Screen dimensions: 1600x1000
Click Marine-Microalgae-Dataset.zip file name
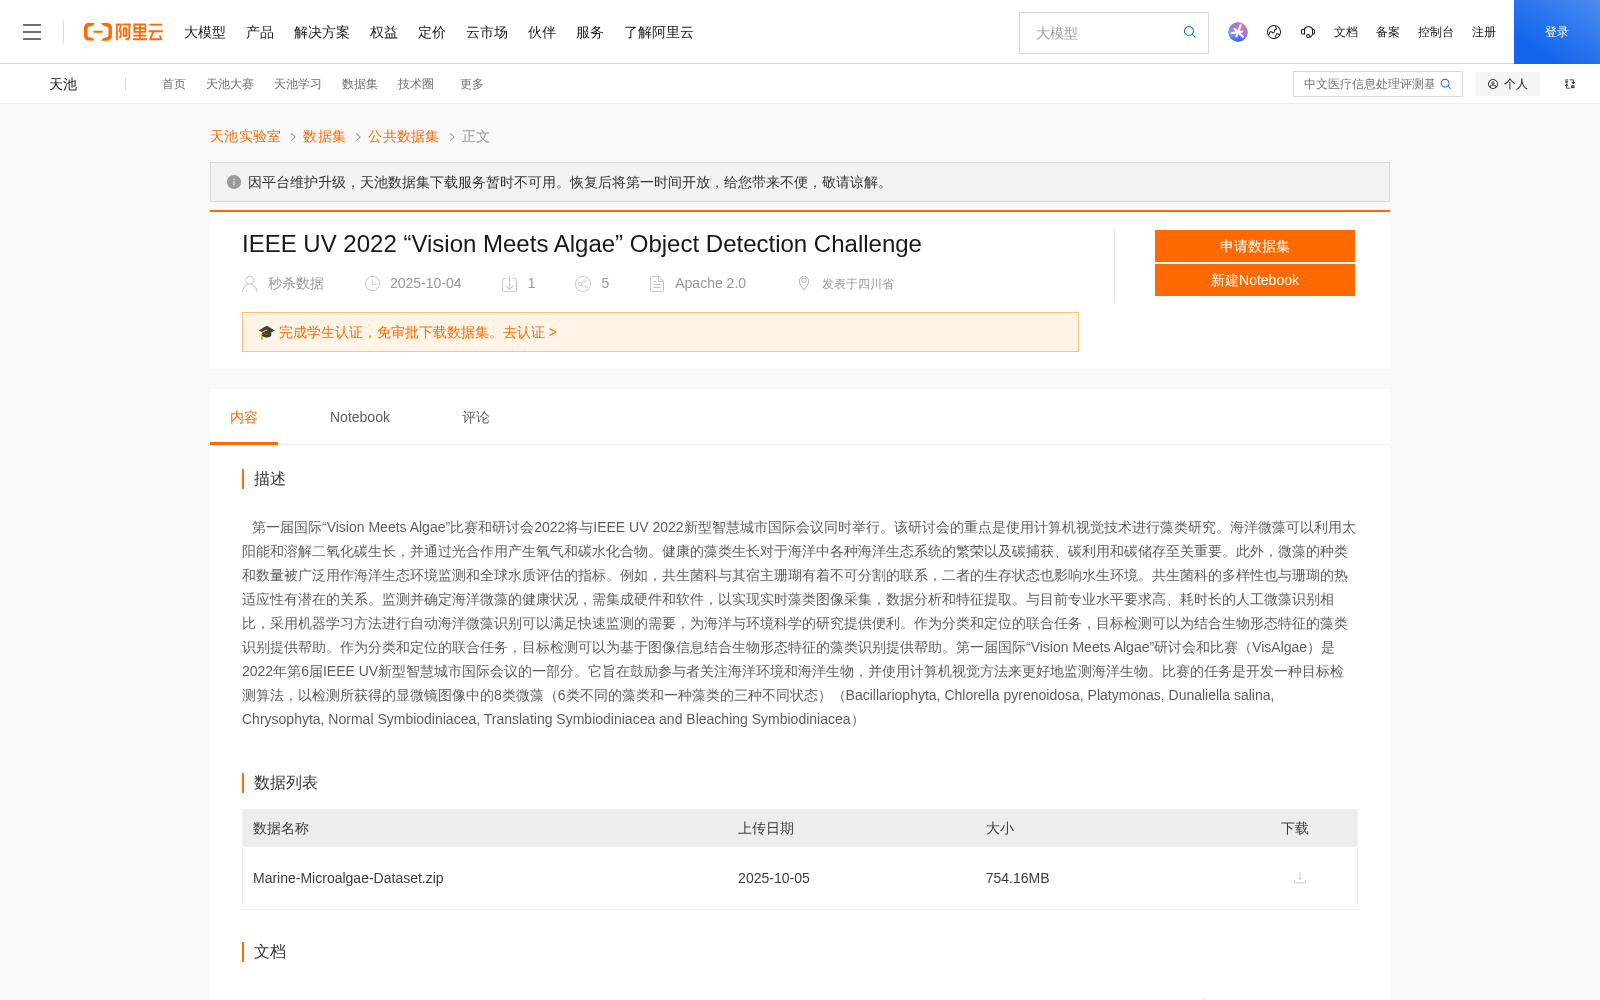348,878
